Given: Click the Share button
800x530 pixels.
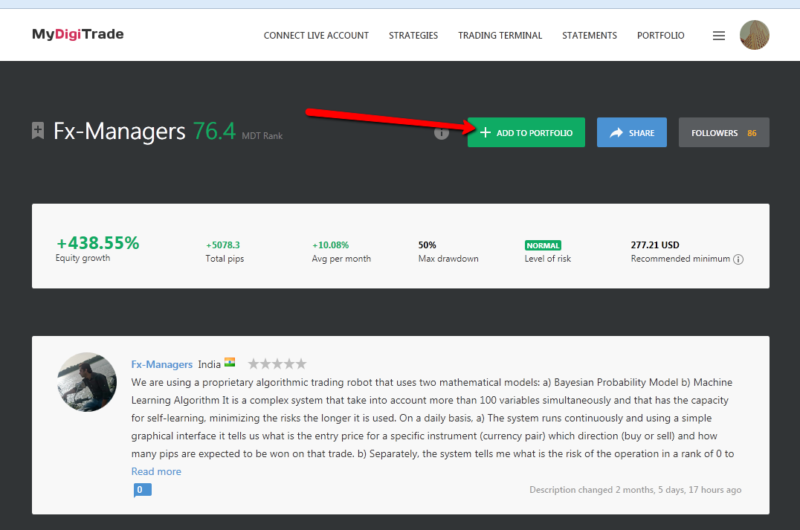Looking at the screenshot, I should point(632,133).
